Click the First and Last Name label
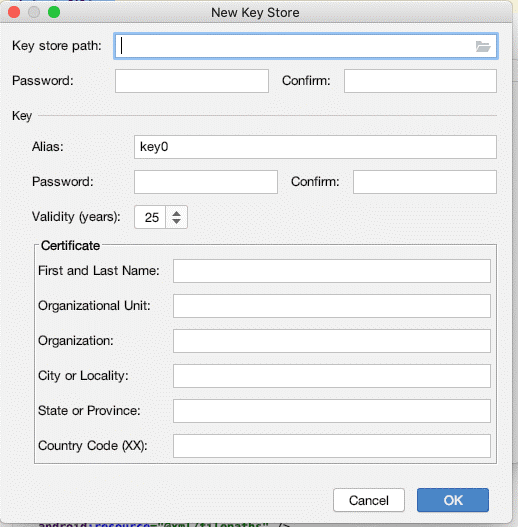This screenshot has width=518, height=527. coord(99,271)
